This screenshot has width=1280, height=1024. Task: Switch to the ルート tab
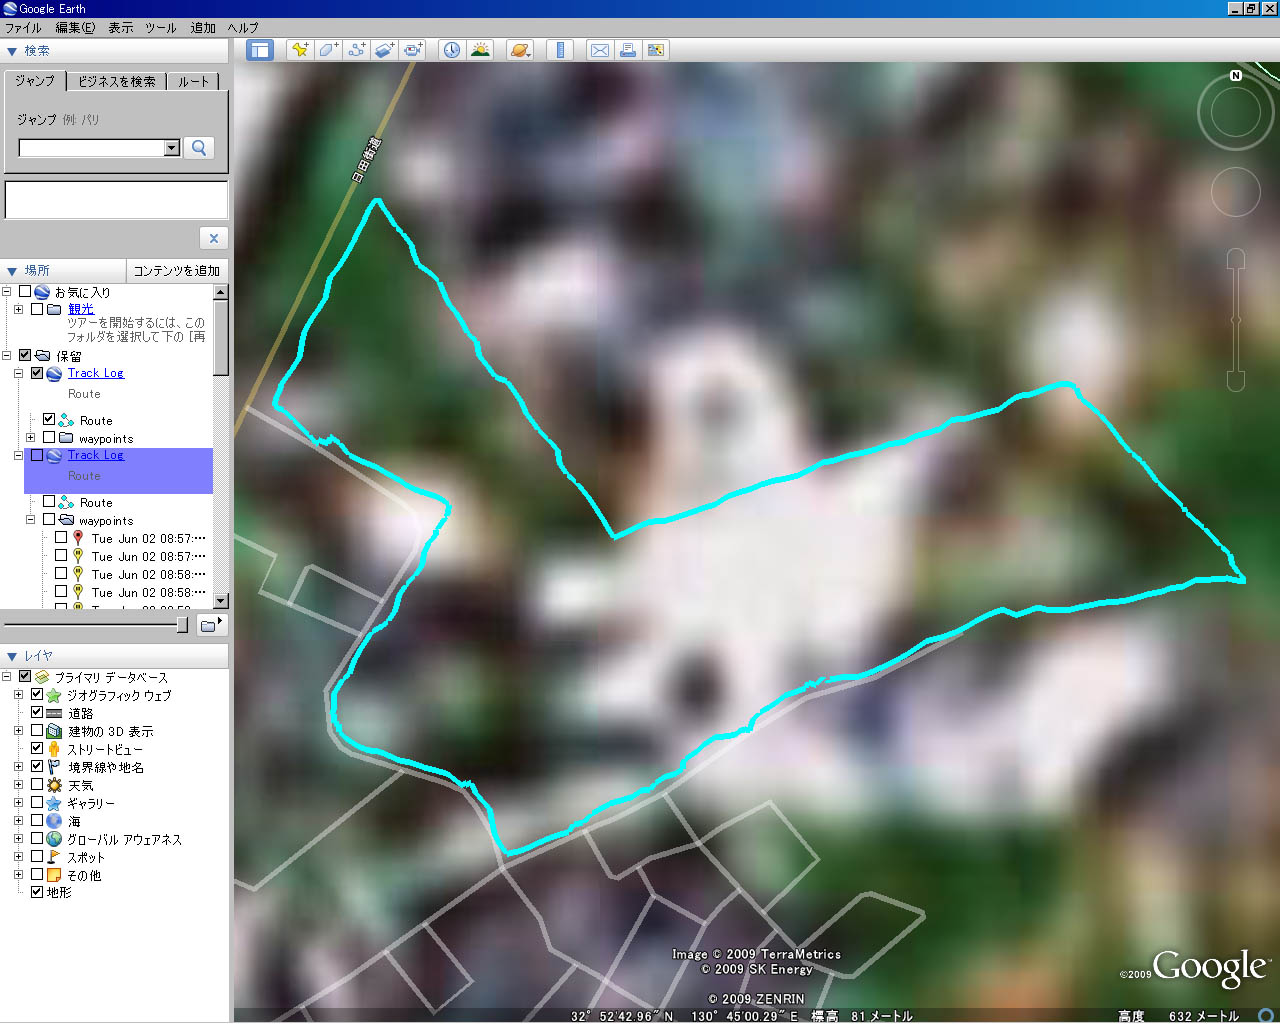[193, 82]
